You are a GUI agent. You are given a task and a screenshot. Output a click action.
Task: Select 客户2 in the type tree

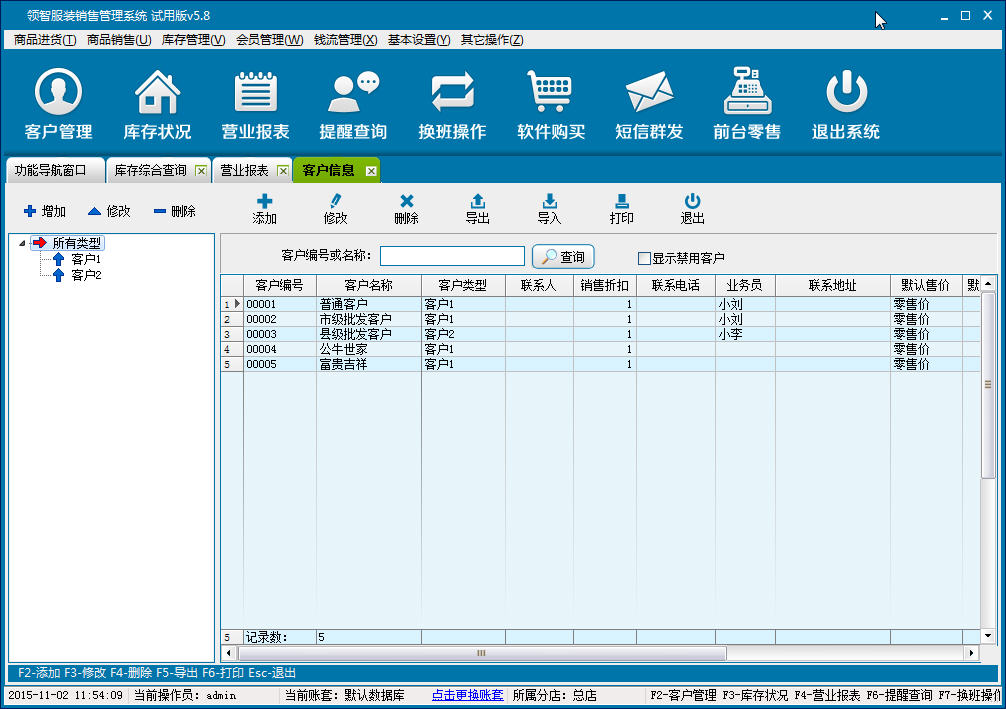pyautogui.click(x=86, y=275)
